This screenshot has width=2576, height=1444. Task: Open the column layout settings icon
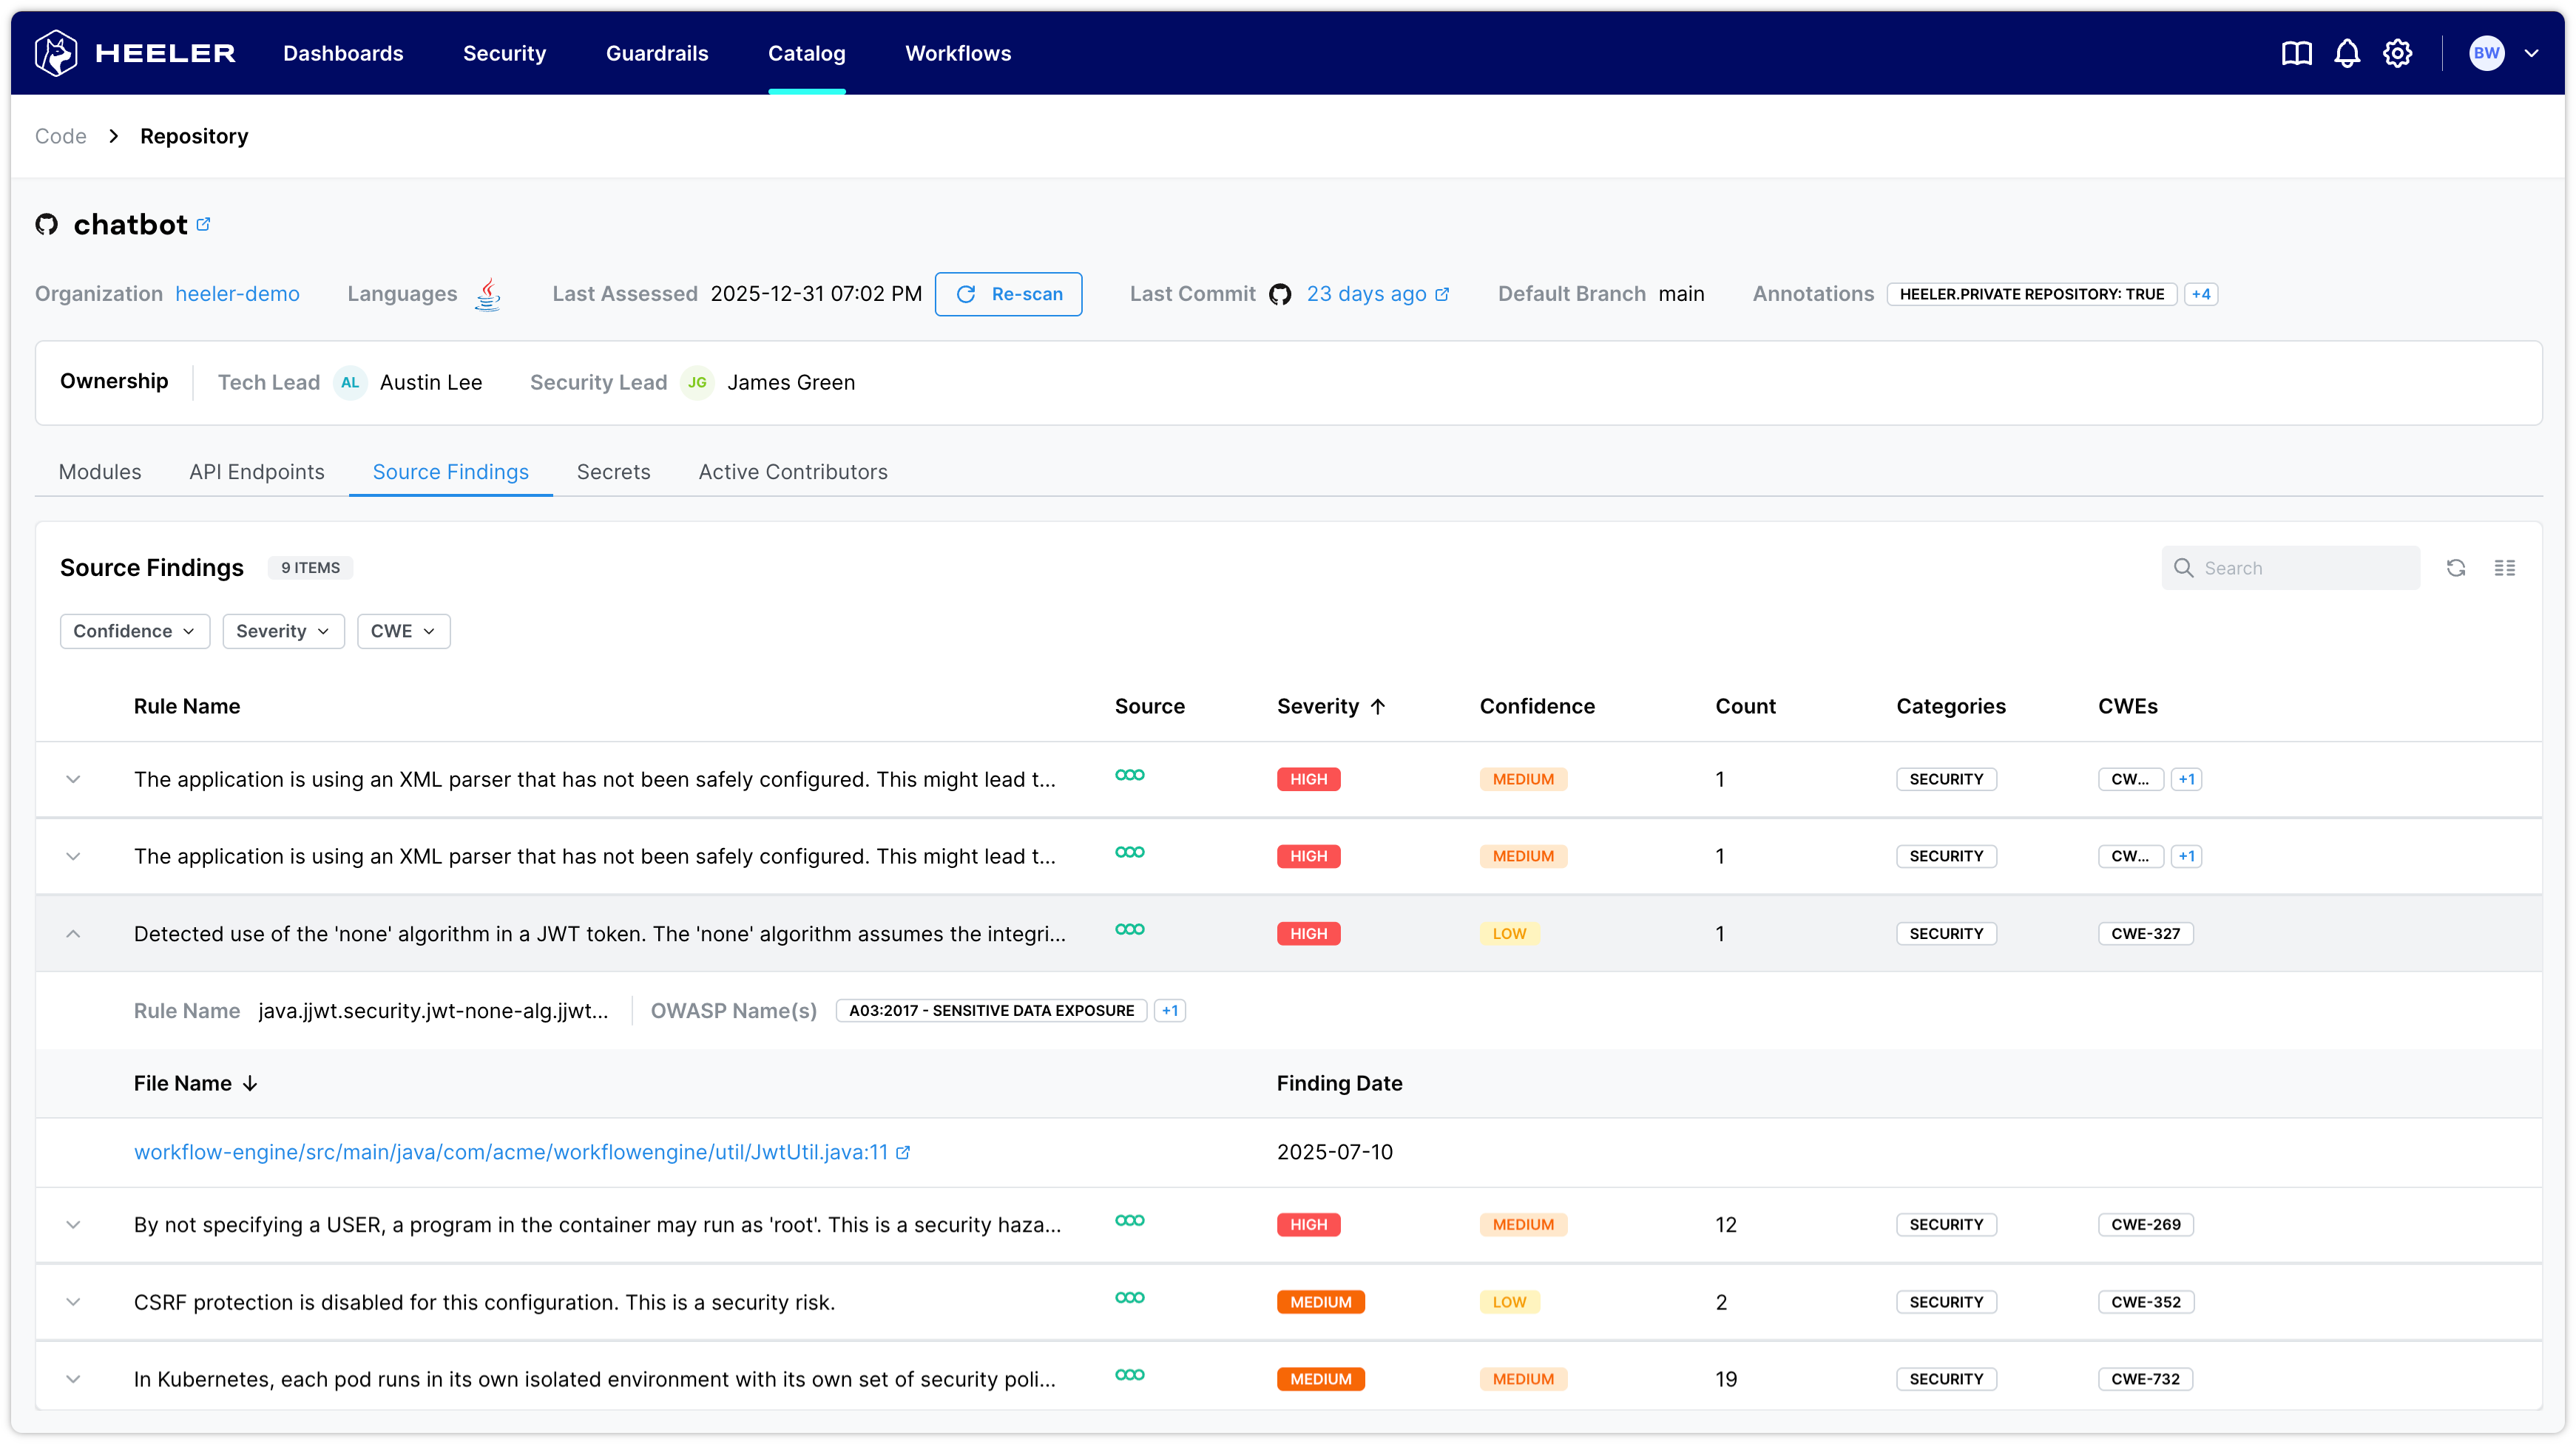click(x=2504, y=568)
